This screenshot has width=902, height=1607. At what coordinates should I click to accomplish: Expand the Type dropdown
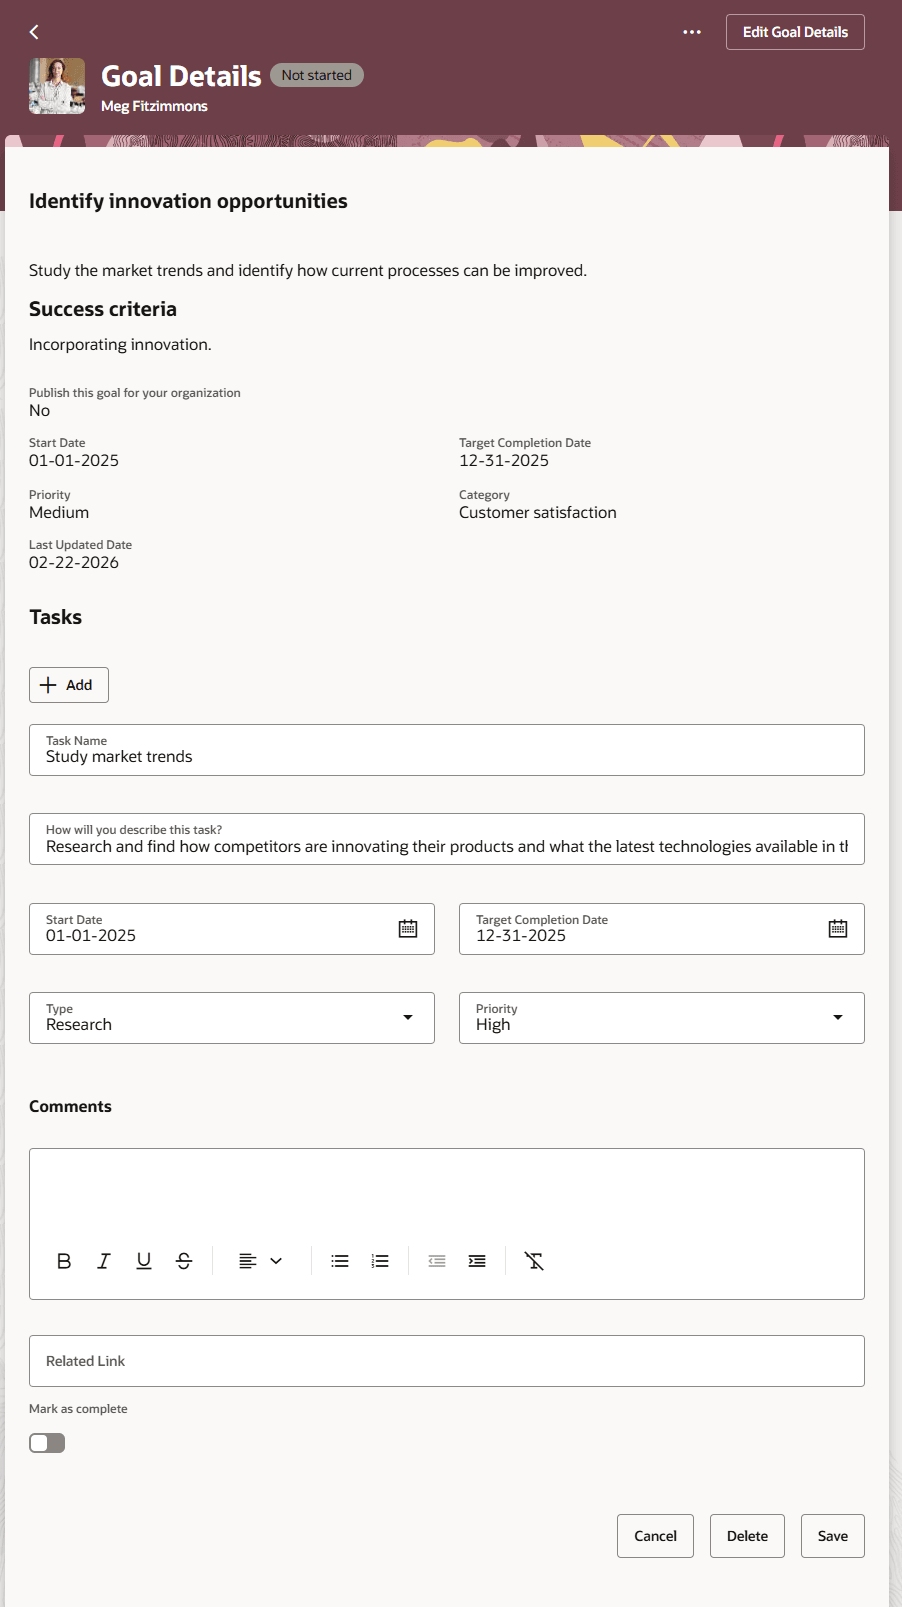pyautogui.click(x=408, y=1018)
